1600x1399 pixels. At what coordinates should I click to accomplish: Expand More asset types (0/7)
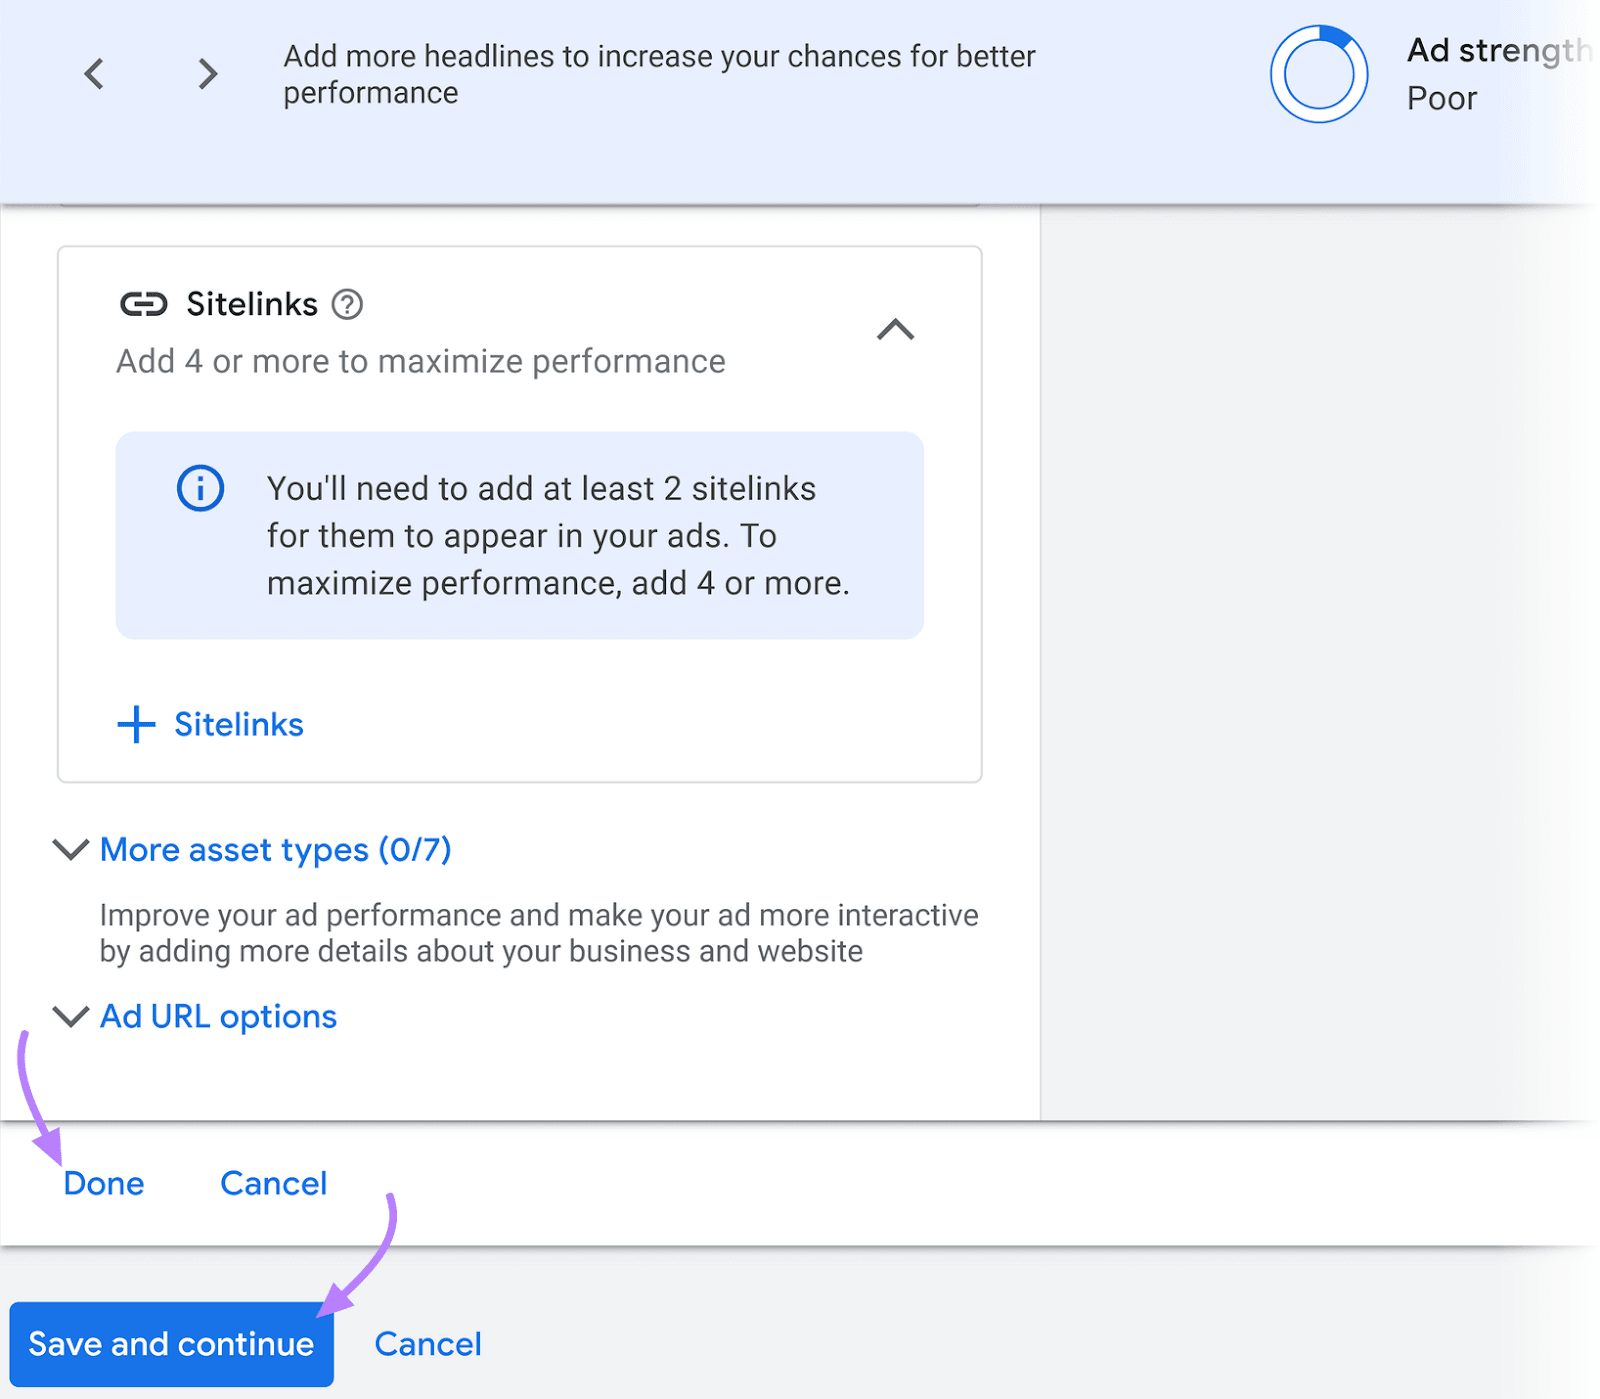coord(273,849)
